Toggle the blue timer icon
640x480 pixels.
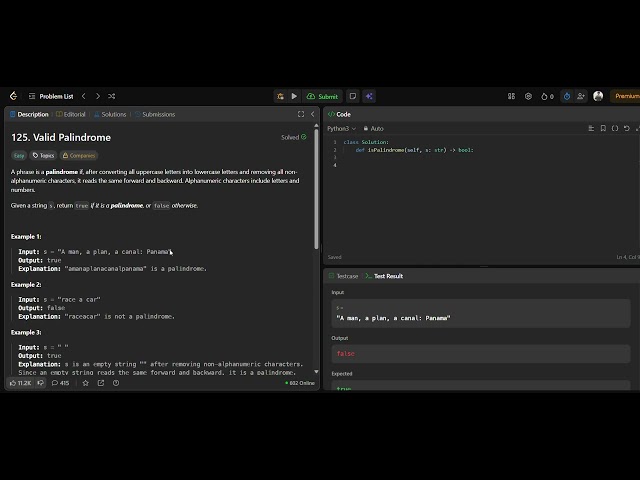[567, 96]
